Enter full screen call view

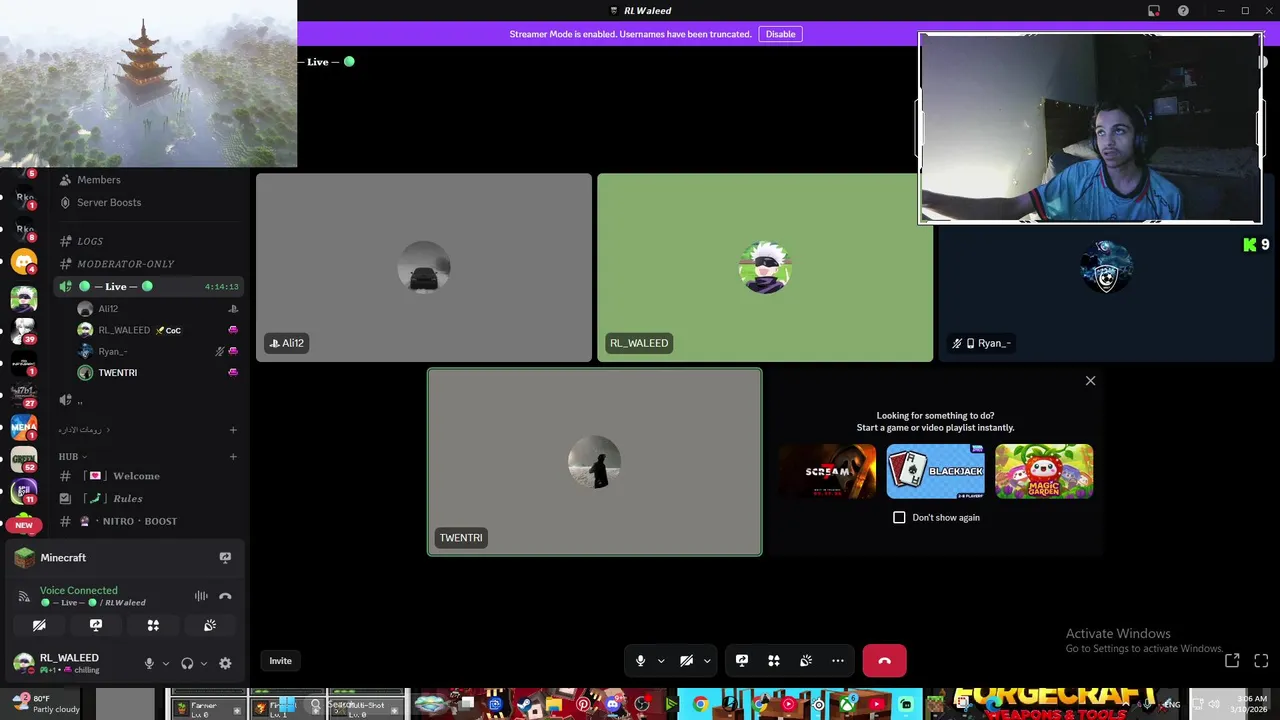(1261, 660)
